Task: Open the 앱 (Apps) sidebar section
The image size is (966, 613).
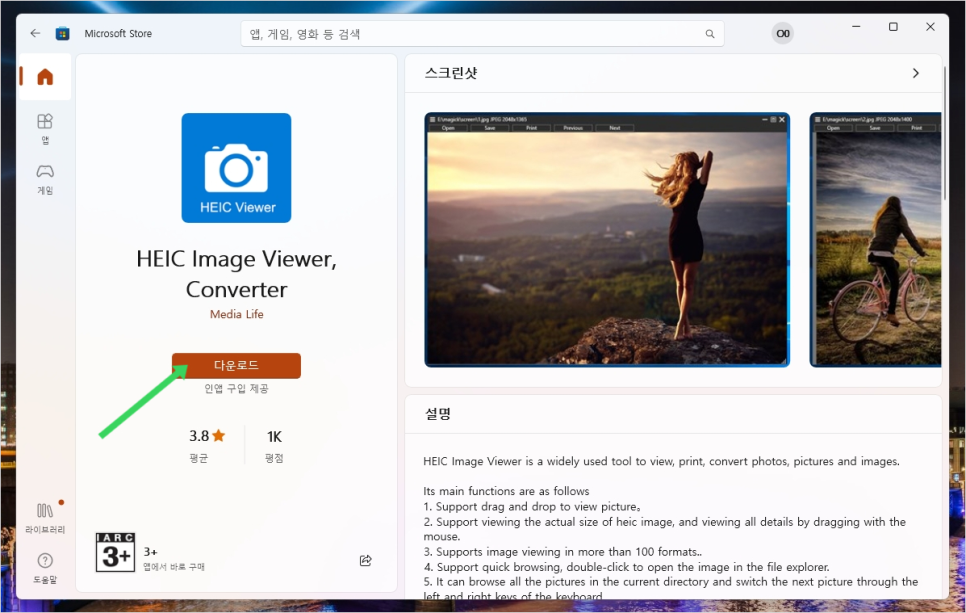Action: coord(45,129)
